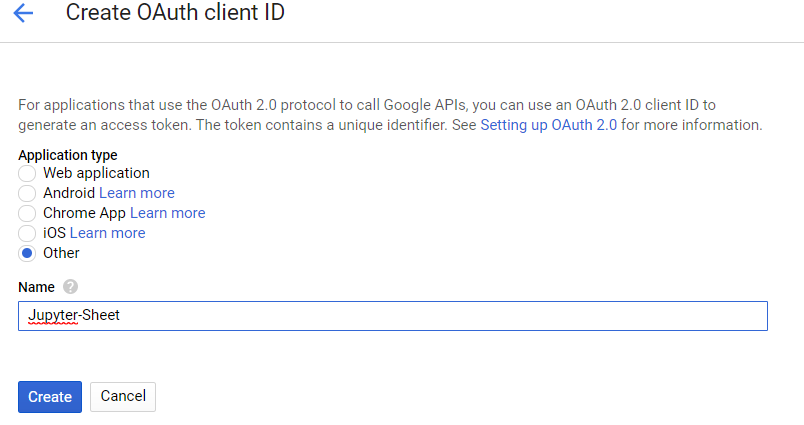Click the 'Create OAuth client ID' page title
This screenshot has height=425, width=804.
[175, 12]
